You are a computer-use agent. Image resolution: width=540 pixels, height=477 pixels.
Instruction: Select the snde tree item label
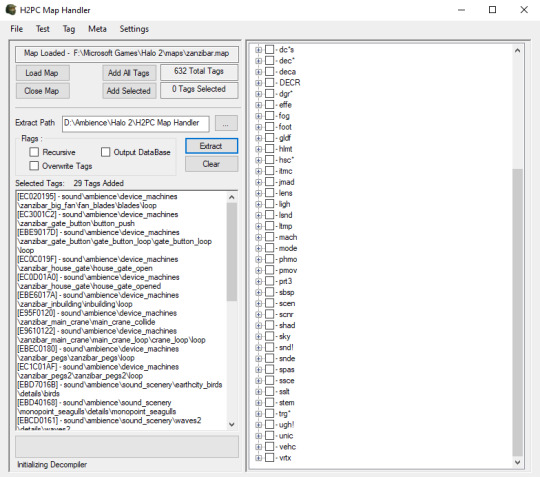point(287,358)
